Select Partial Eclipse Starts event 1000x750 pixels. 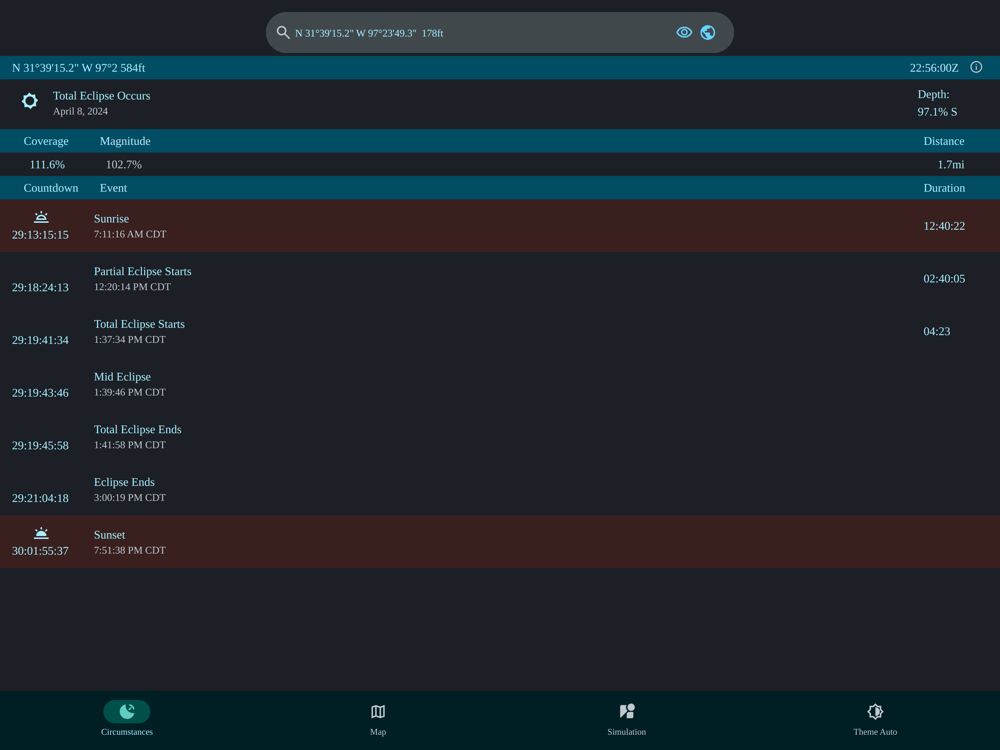[143, 271]
